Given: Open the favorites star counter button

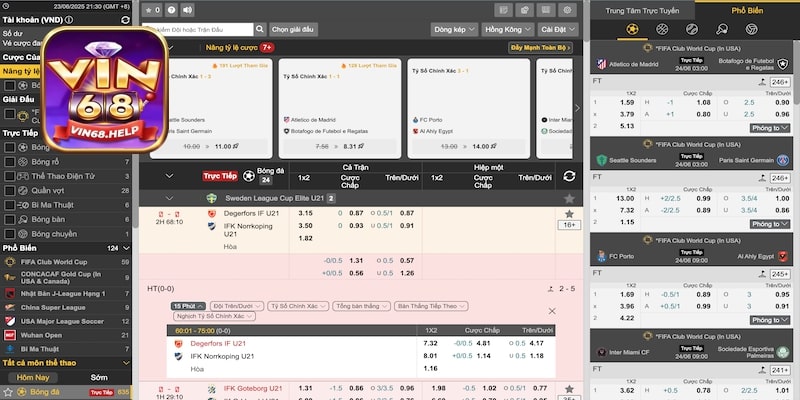Looking at the screenshot, I should pyautogui.click(x=152, y=10).
